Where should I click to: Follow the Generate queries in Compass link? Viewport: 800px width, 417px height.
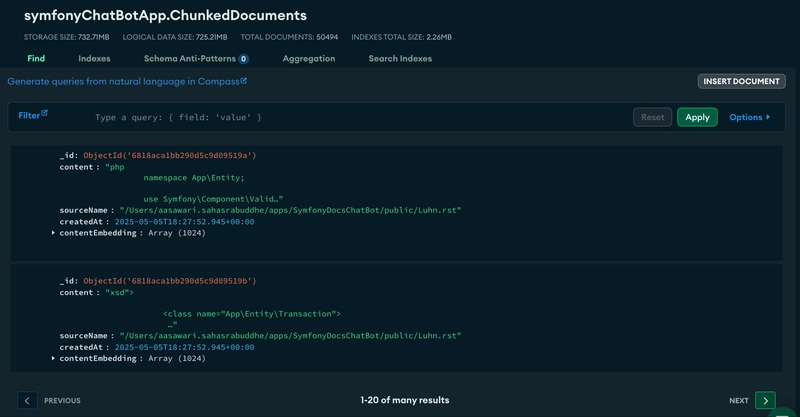[x=127, y=82]
